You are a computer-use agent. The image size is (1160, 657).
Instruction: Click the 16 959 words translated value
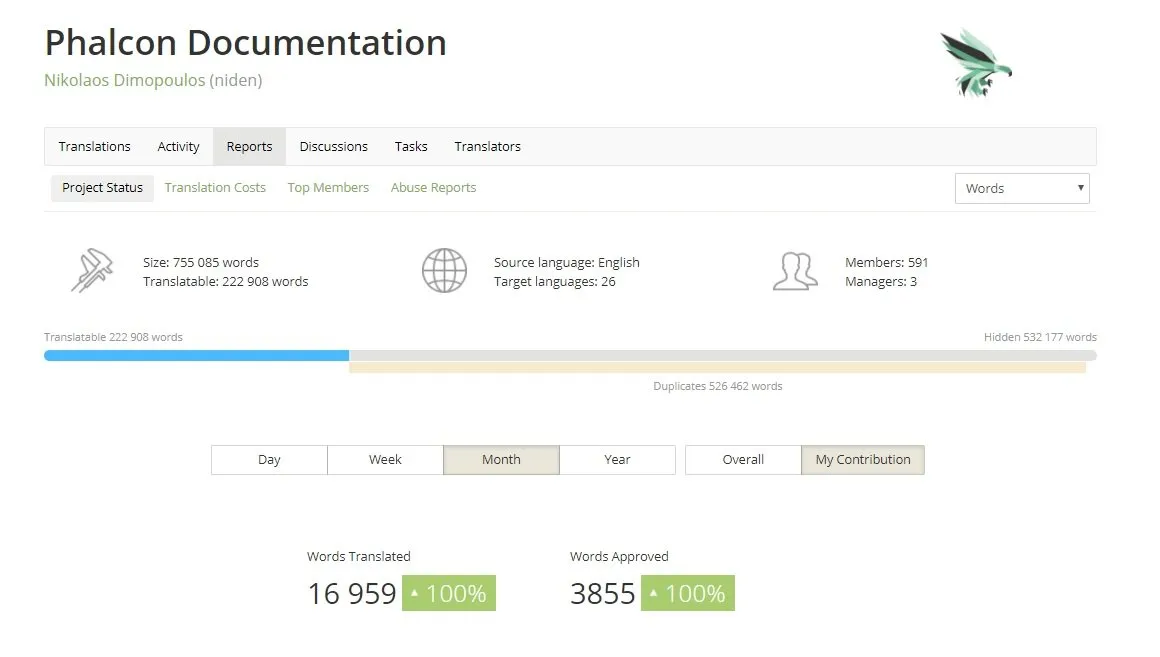pyautogui.click(x=352, y=593)
